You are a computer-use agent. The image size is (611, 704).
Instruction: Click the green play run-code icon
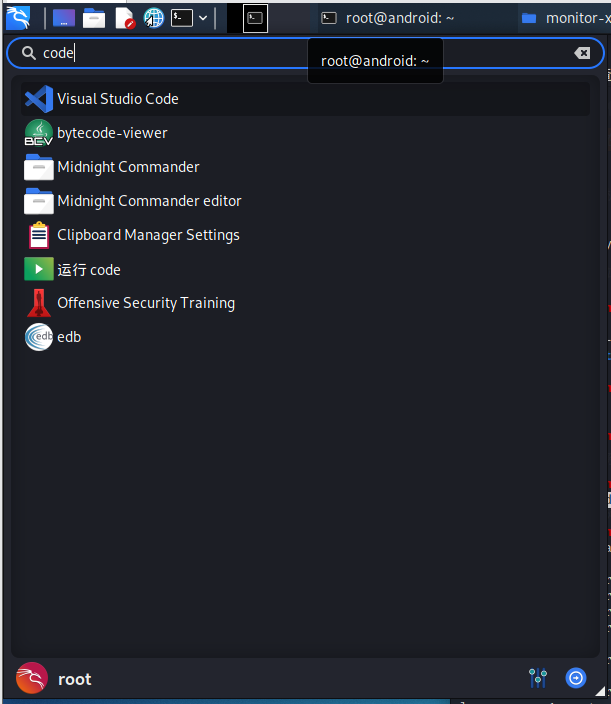tap(39, 269)
